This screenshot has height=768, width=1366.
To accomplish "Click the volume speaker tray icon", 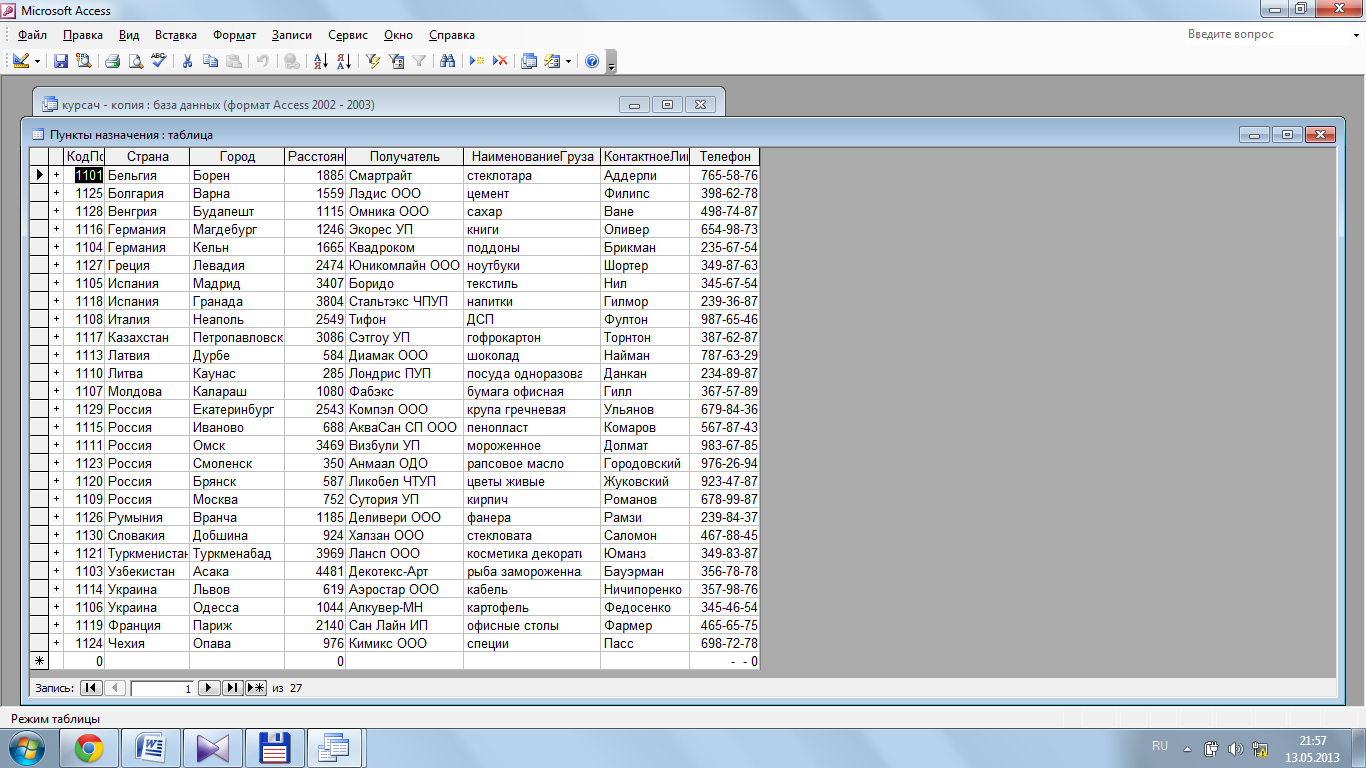I will click(1235, 748).
